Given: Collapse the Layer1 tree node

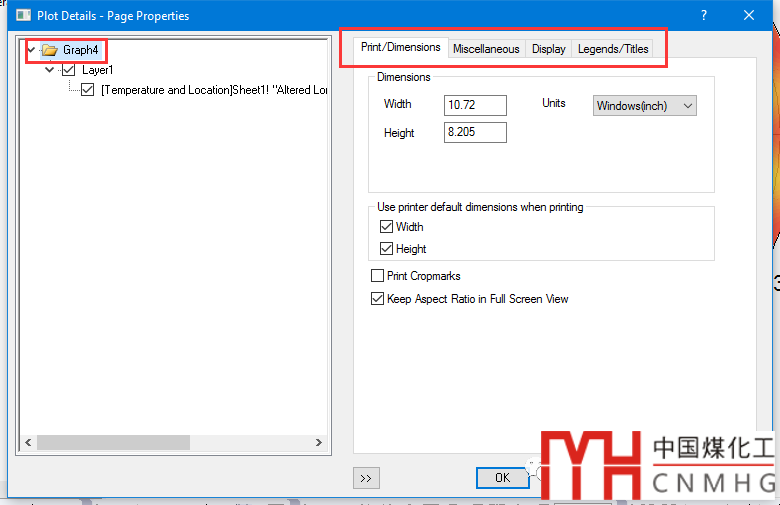Looking at the screenshot, I should (x=49, y=70).
